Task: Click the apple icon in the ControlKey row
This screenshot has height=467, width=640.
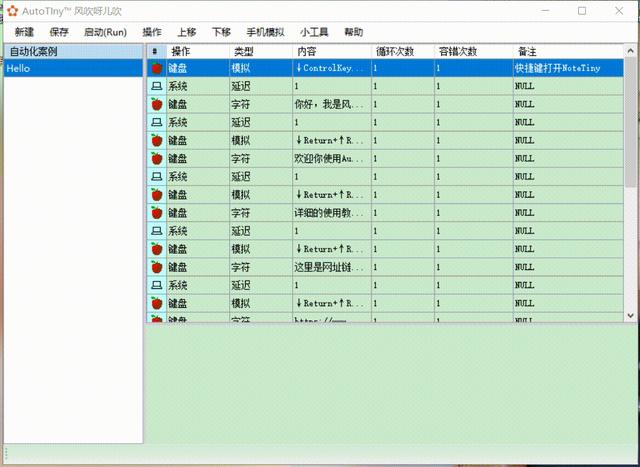Action: coord(157,68)
